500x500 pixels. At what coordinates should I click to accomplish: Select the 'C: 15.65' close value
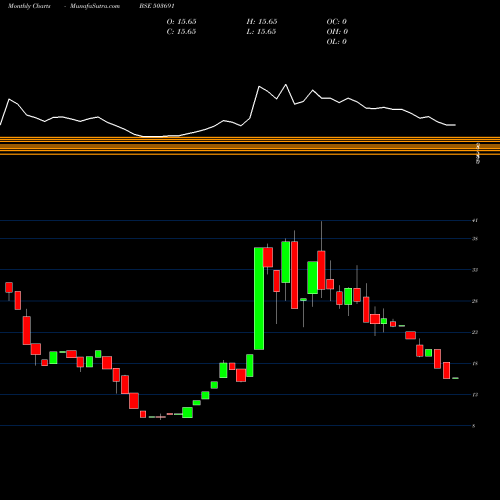(182, 32)
